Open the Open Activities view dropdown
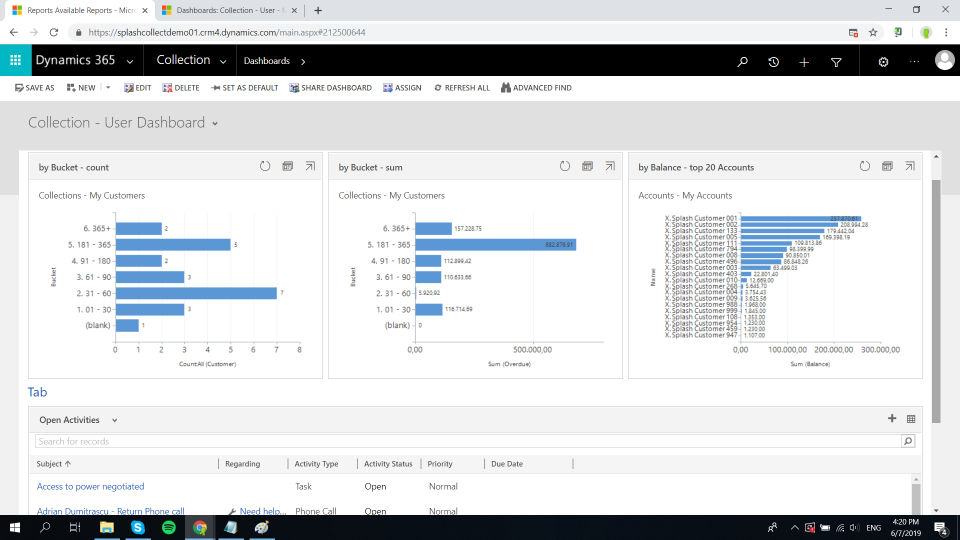Viewport: 960px width, 540px height. point(114,421)
